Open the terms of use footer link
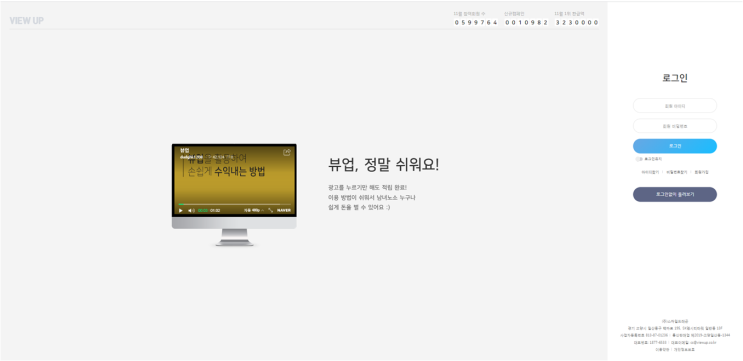 pos(661,350)
